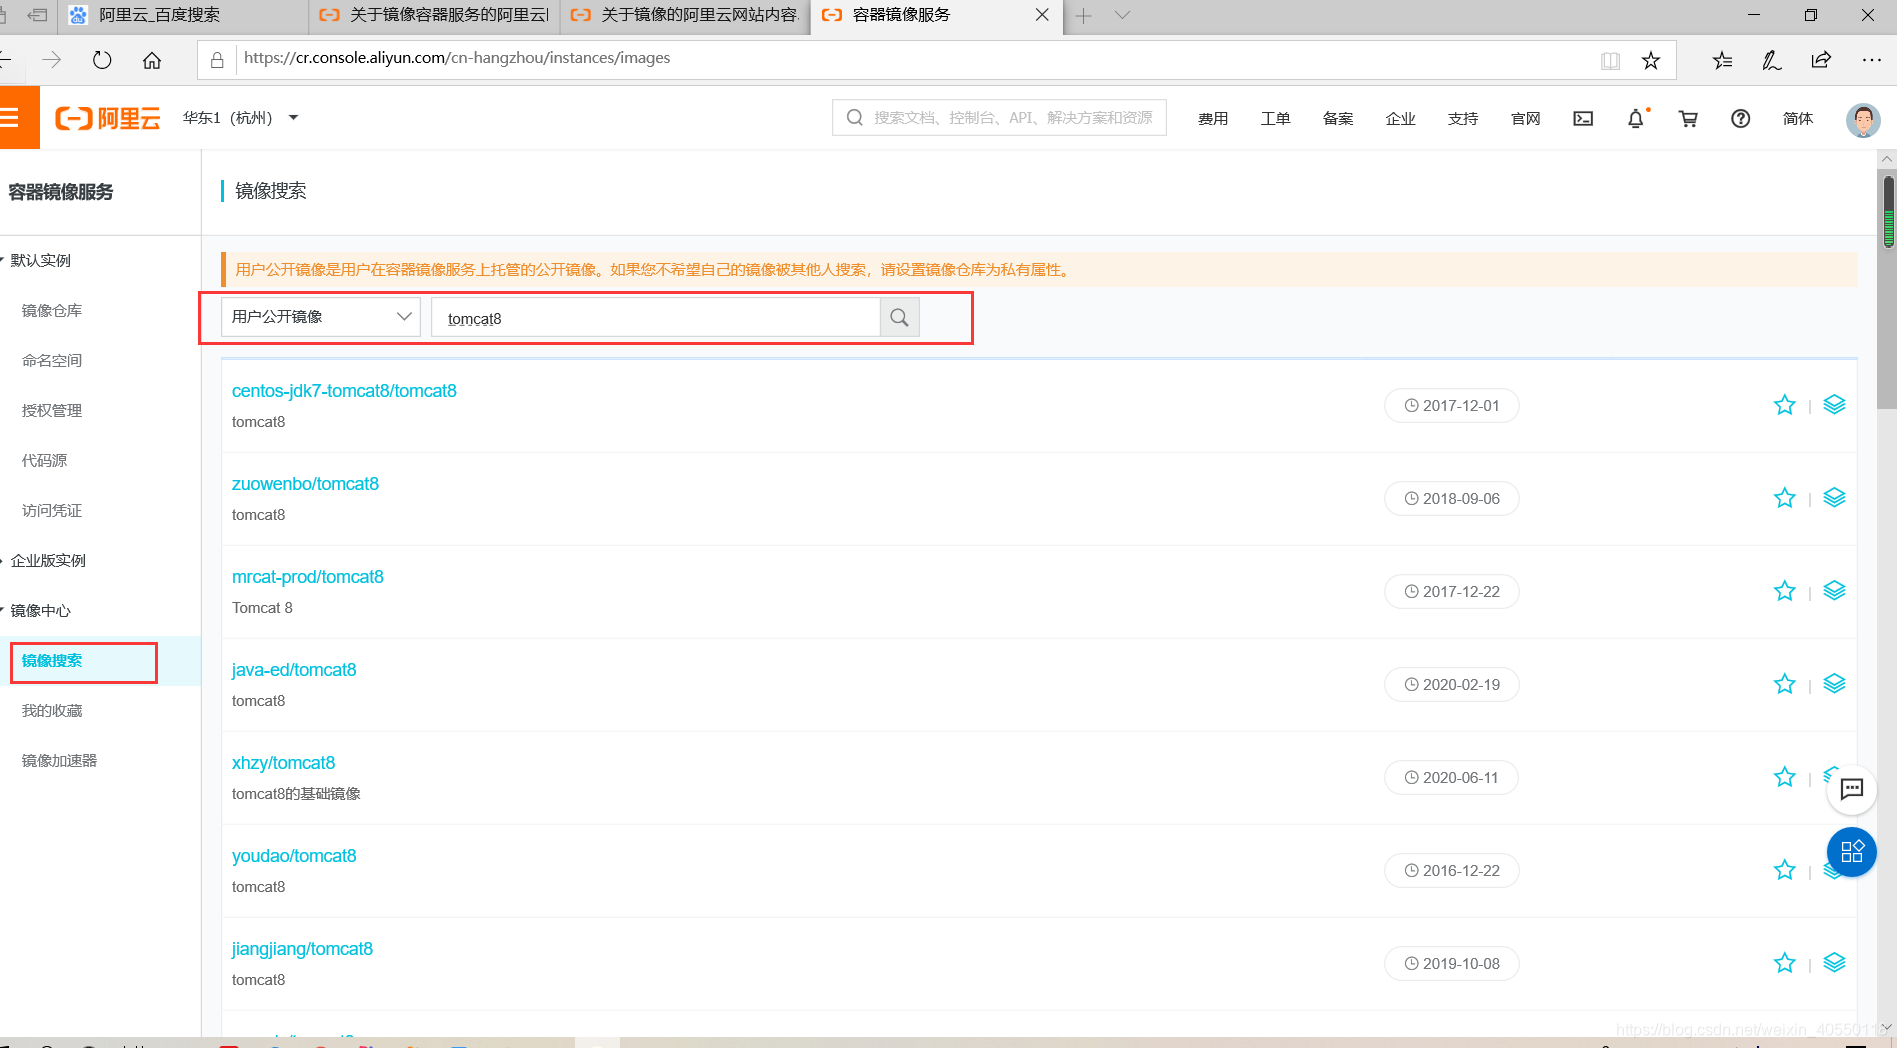1897x1048 pixels.
Task: Star the youdao/tomcat8 image
Action: 1785,870
